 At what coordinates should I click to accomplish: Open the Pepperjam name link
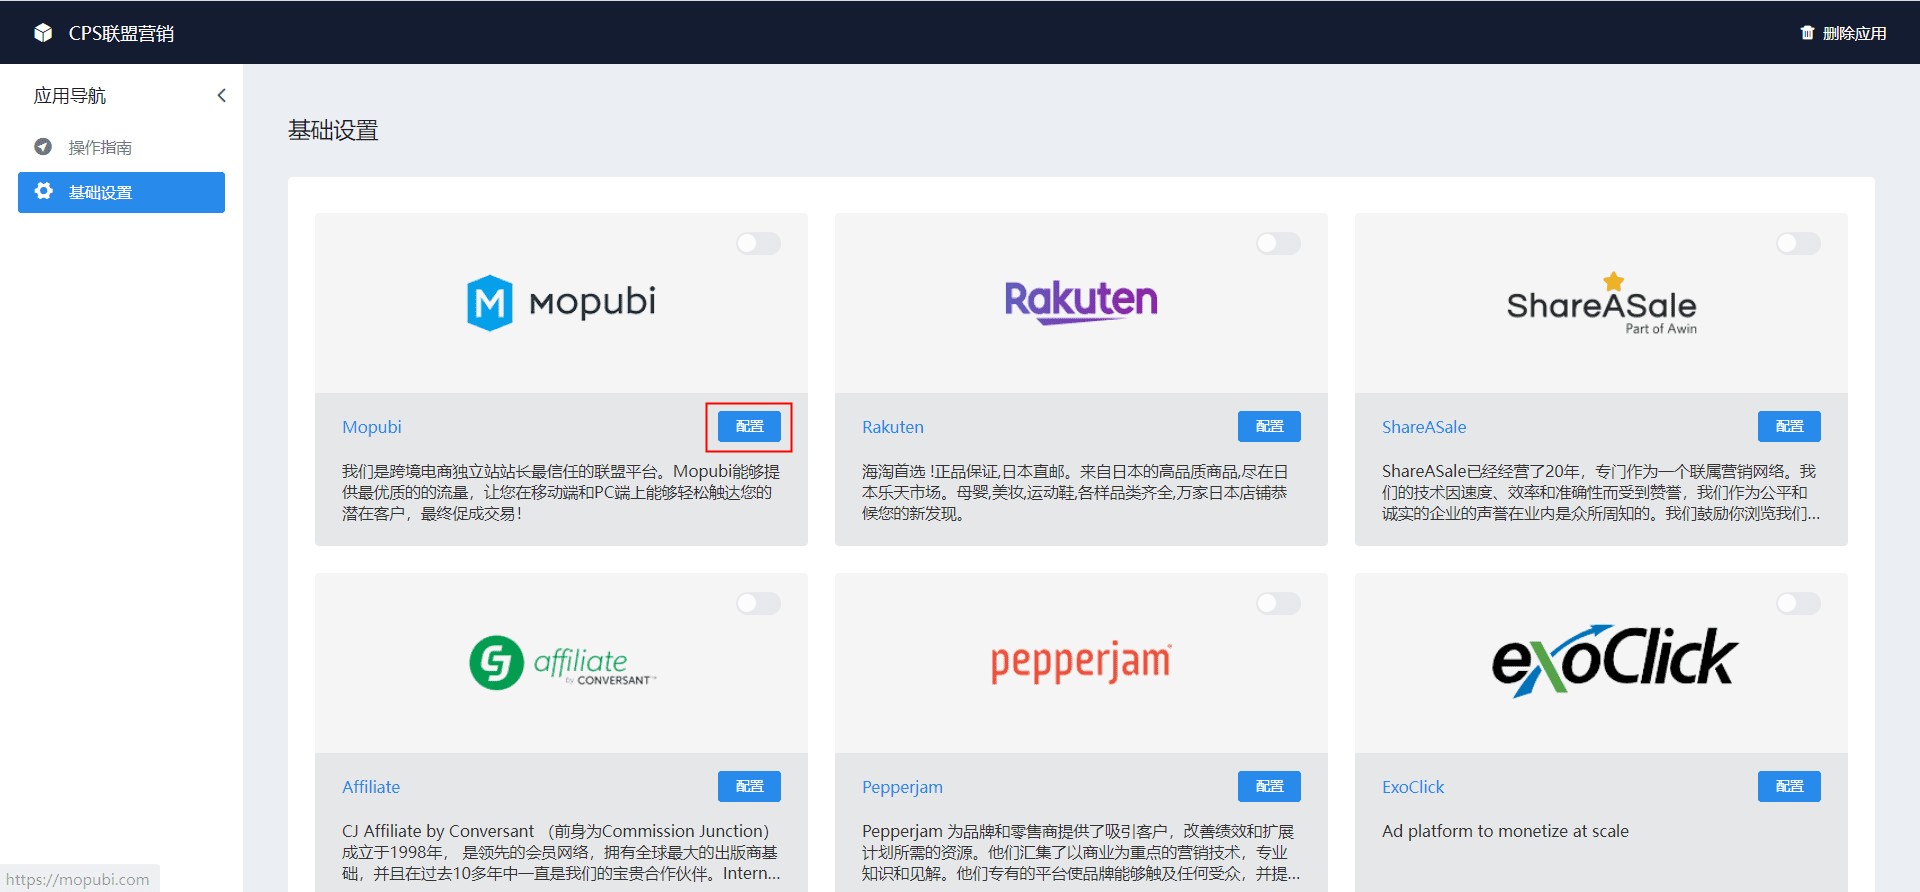[902, 787]
